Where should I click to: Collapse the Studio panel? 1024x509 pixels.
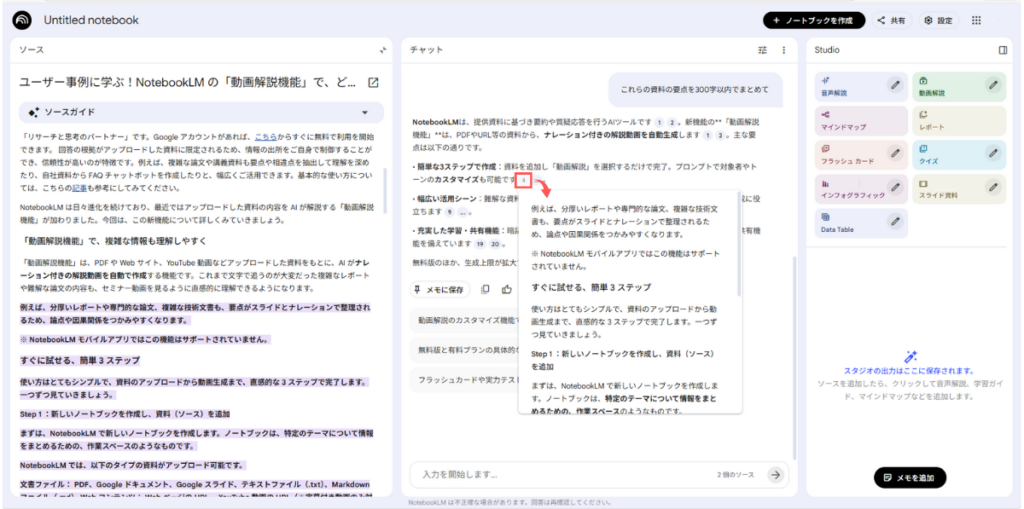click(1003, 49)
